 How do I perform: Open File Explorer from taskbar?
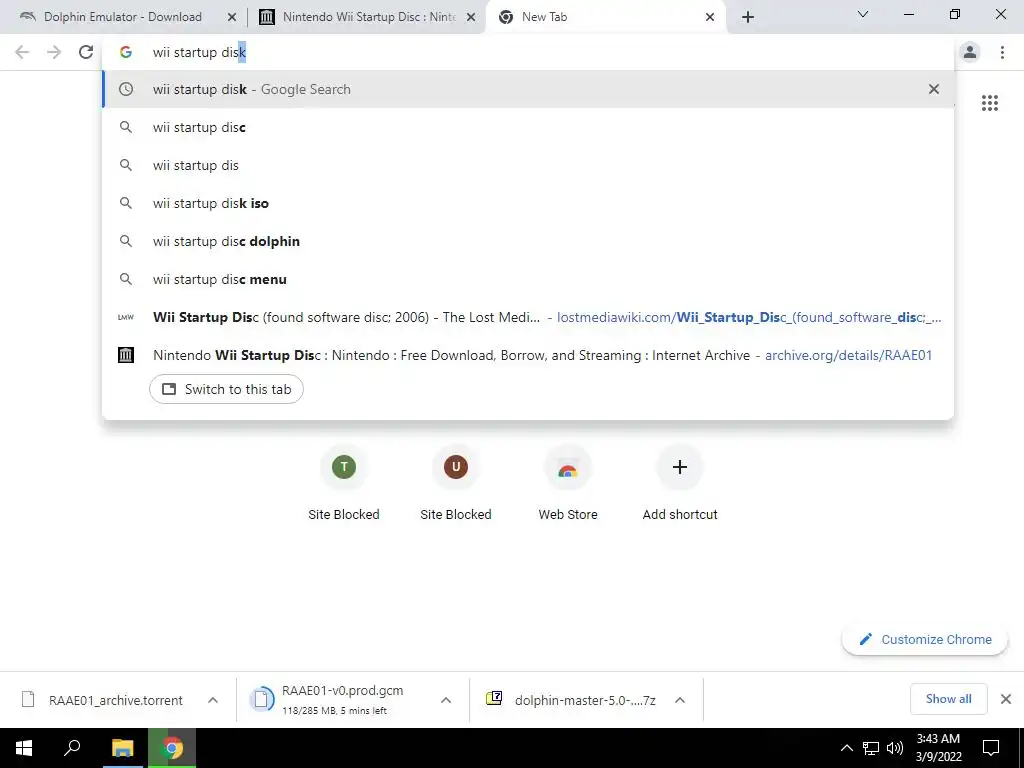[x=123, y=748]
